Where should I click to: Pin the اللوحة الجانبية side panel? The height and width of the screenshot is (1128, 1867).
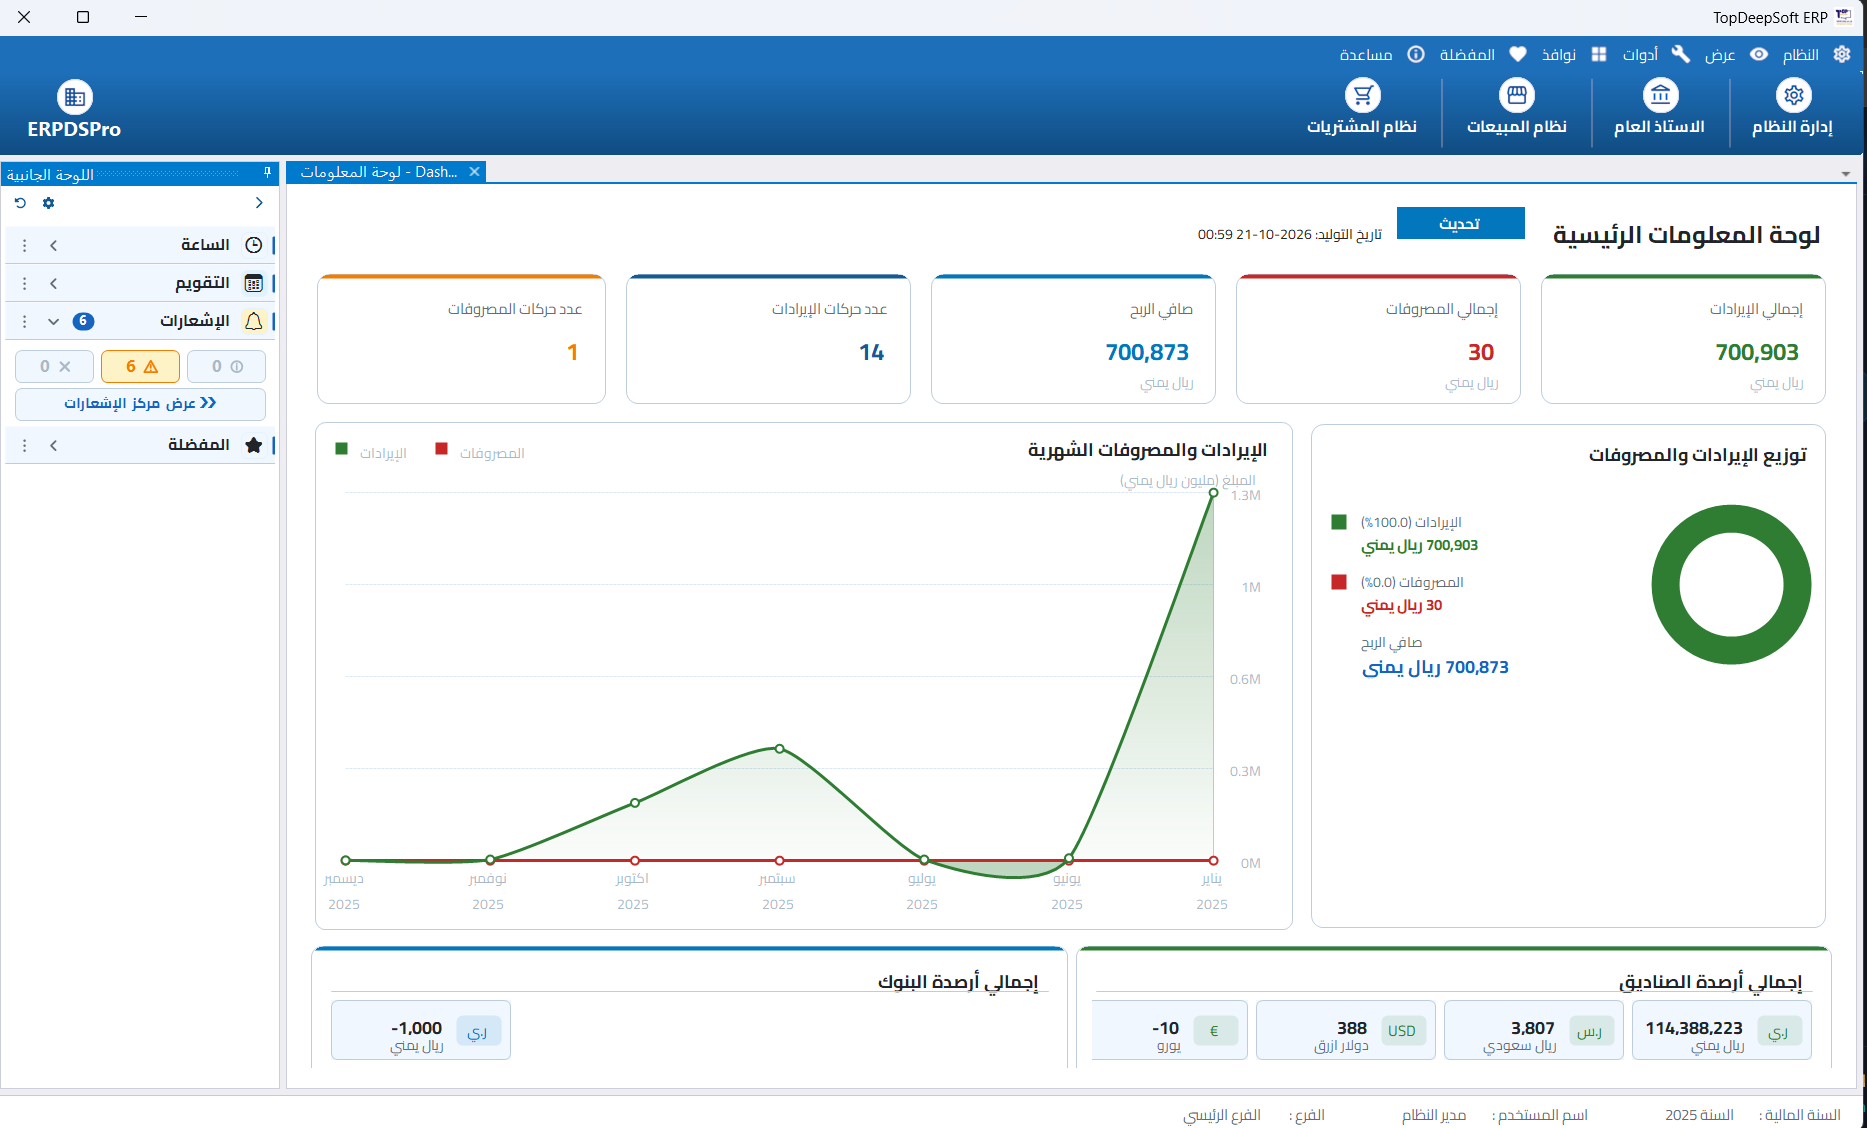pos(267,173)
